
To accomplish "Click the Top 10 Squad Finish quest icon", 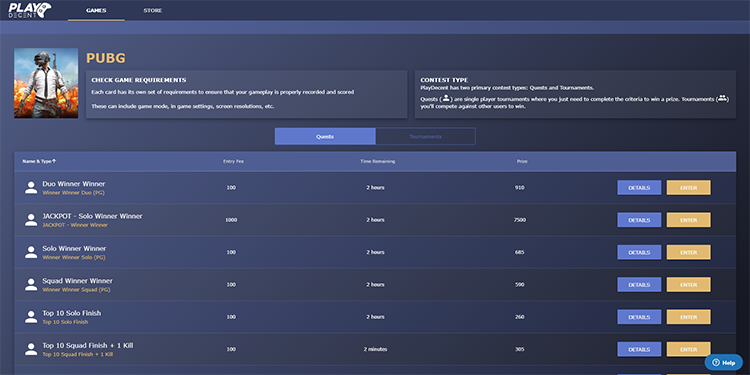I will [x=31, y=349].
